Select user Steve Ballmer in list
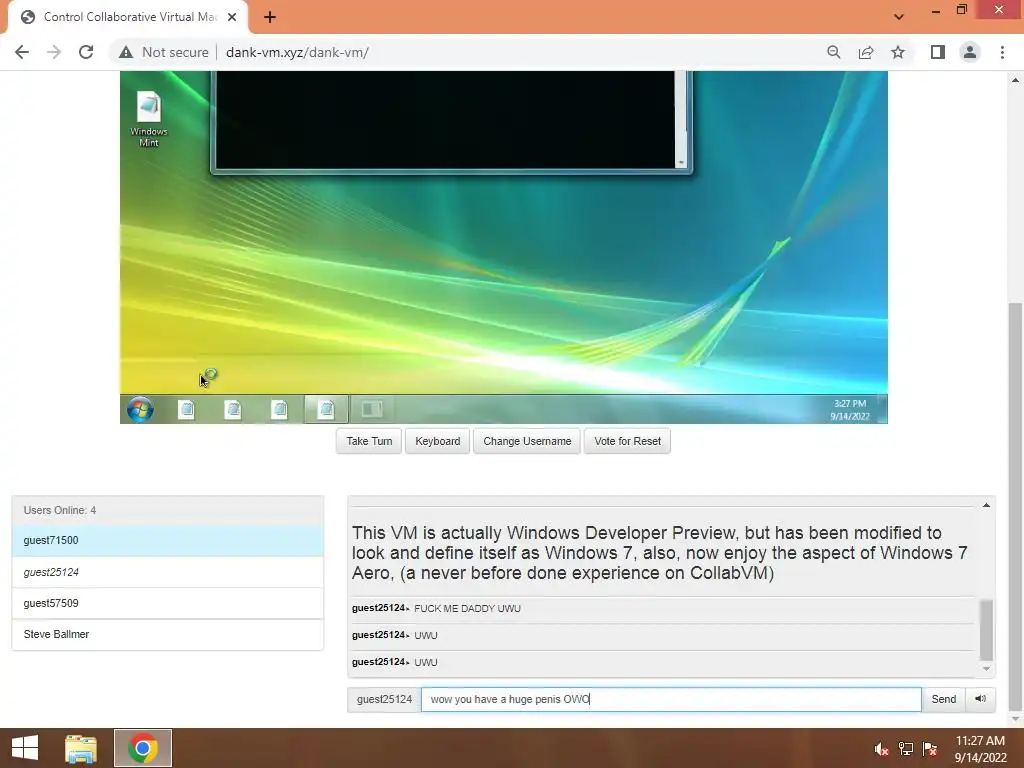This screenshot has width=1024, height=768. (x=168, y=634)
